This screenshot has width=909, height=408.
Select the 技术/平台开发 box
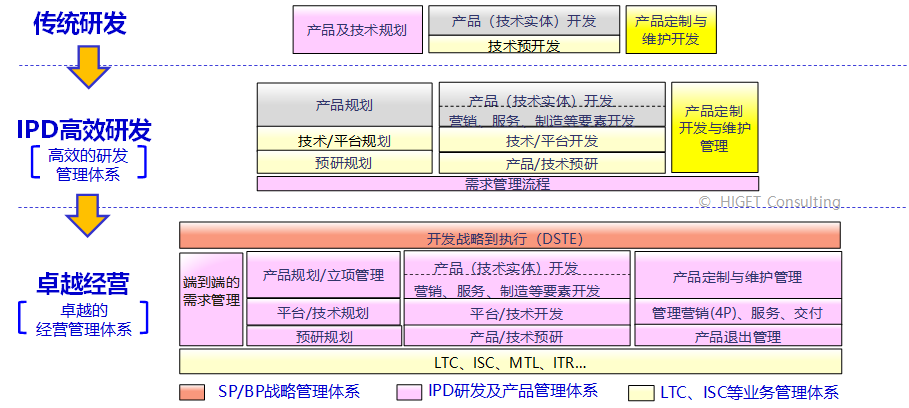point(552,140)
